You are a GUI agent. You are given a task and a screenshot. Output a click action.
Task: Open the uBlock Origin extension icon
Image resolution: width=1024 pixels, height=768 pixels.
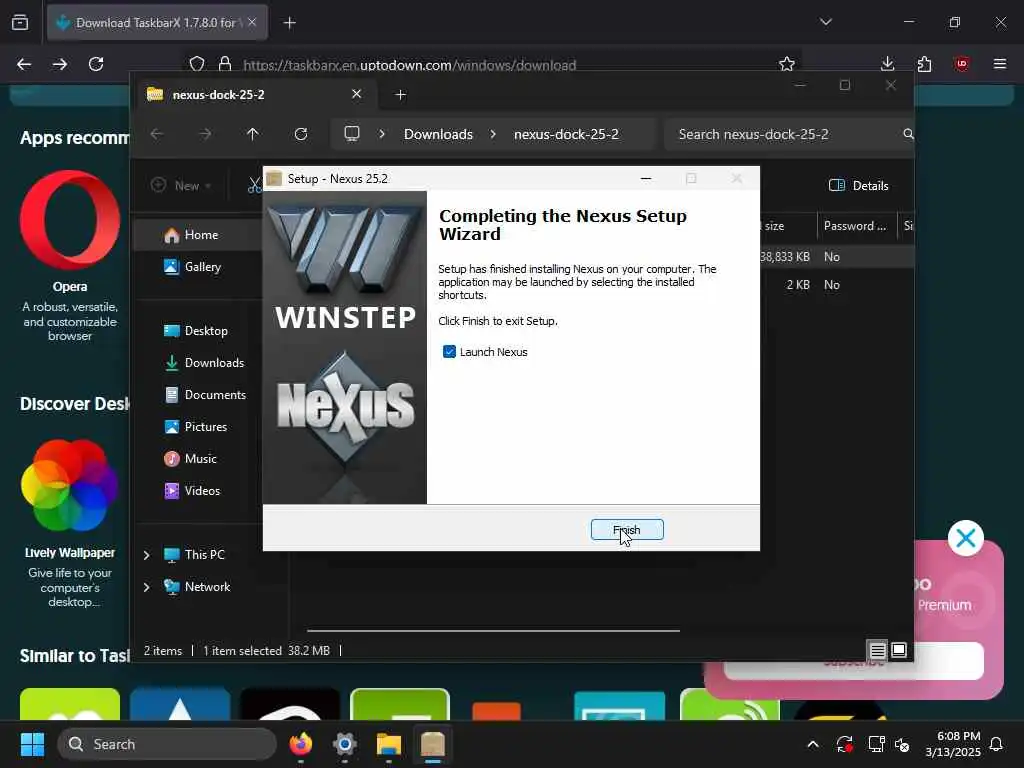point(961,64)
